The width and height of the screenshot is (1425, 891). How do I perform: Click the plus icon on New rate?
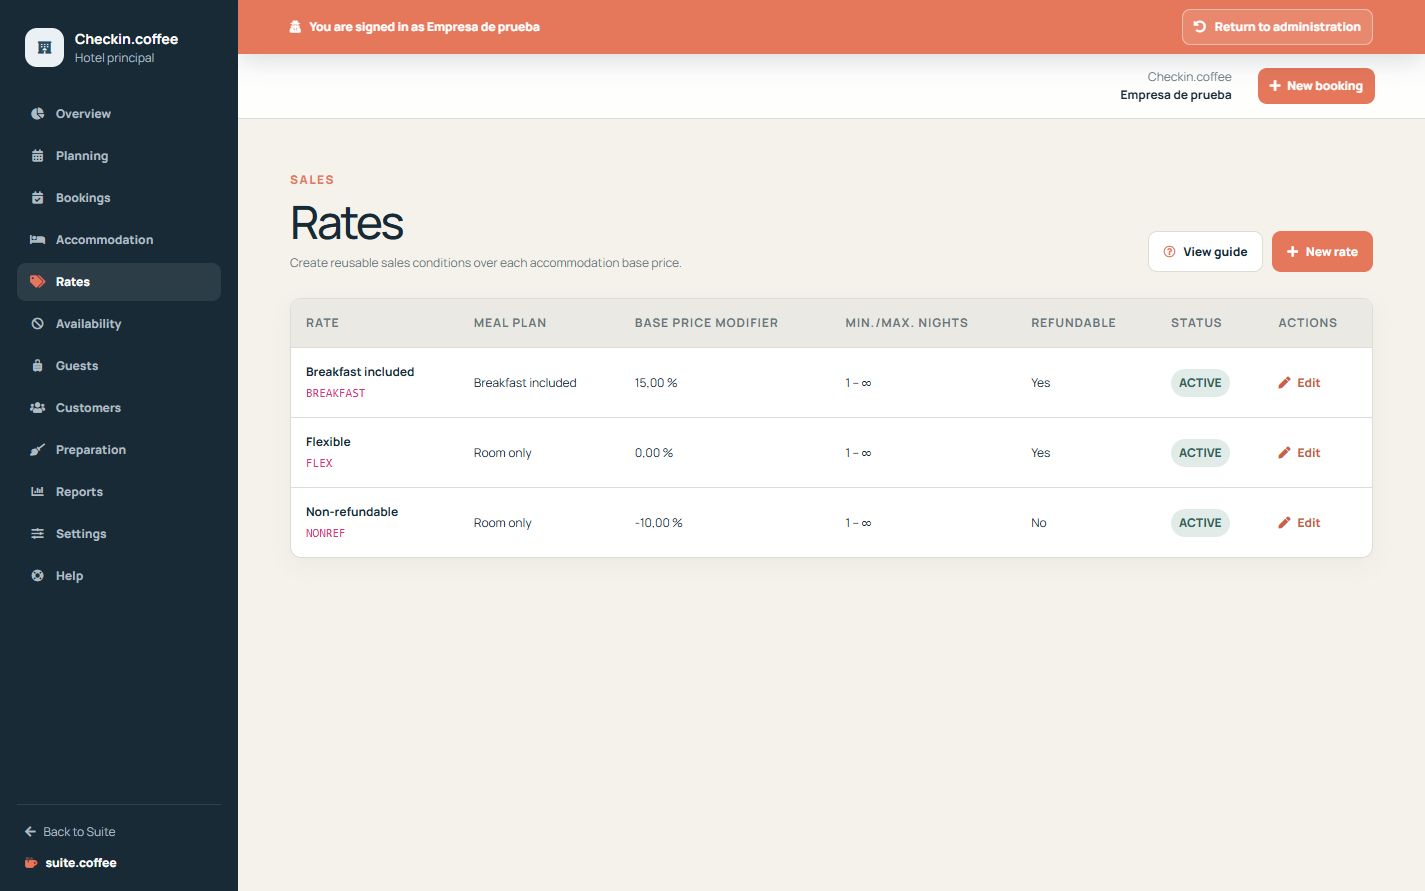coord(1292,252)
